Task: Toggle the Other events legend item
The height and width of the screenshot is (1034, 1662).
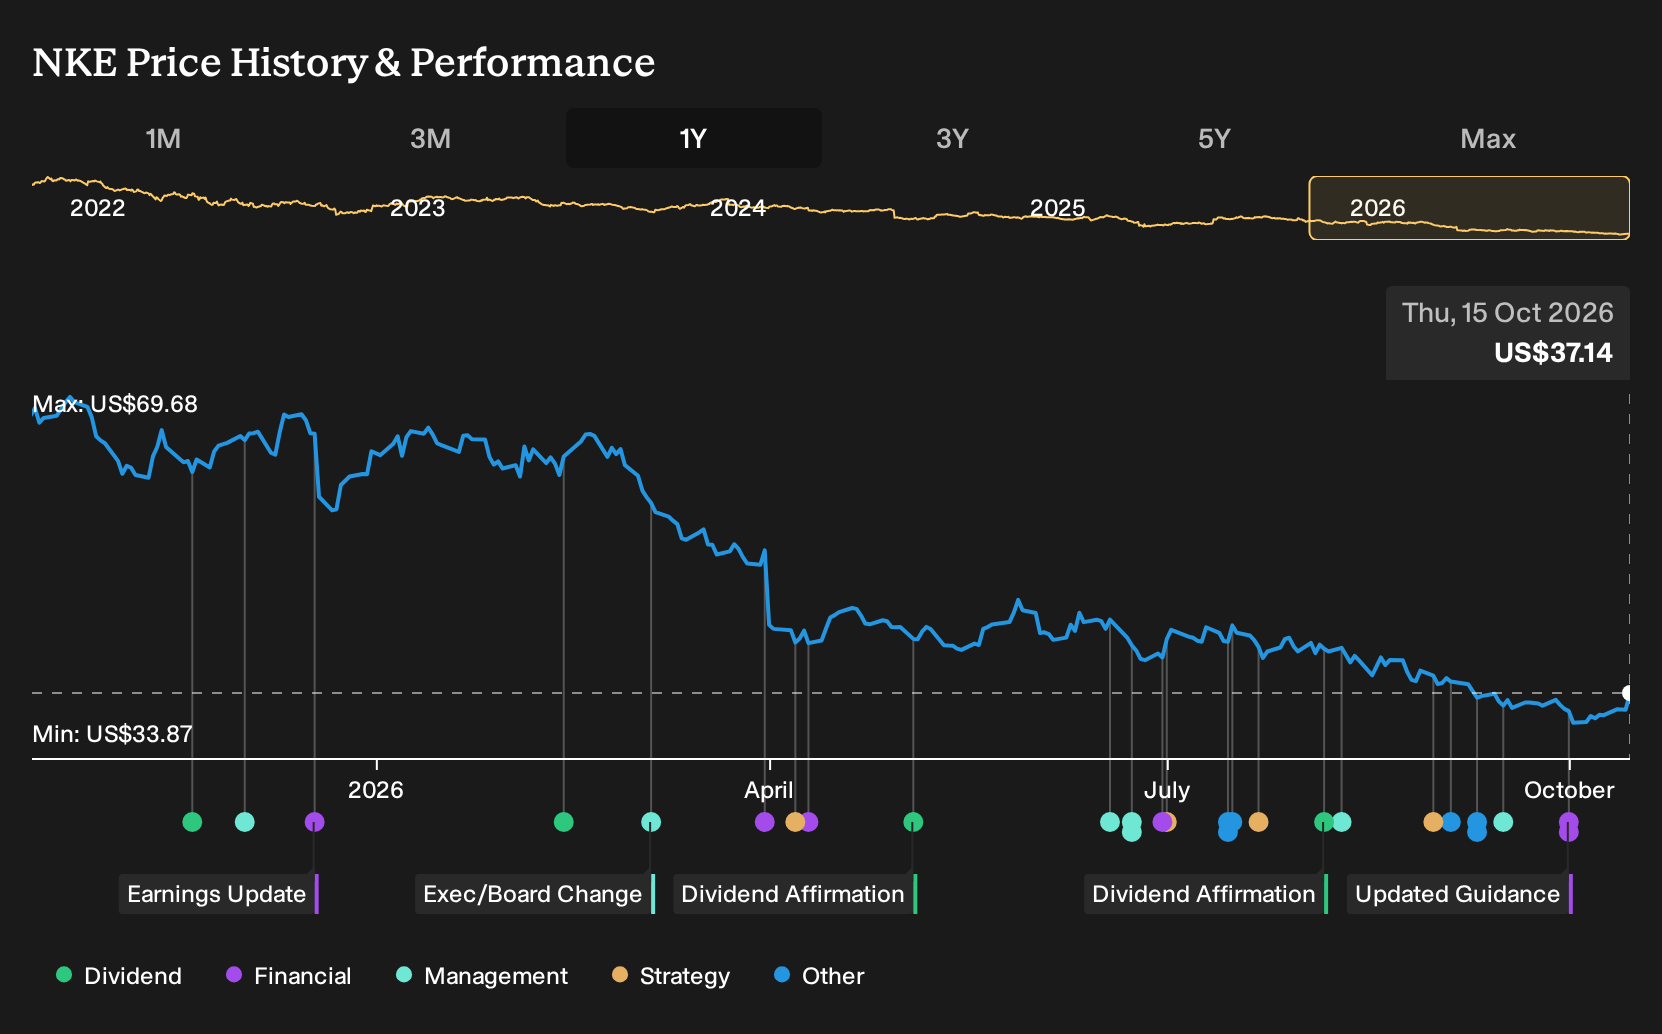Action: tap(819, 976)
